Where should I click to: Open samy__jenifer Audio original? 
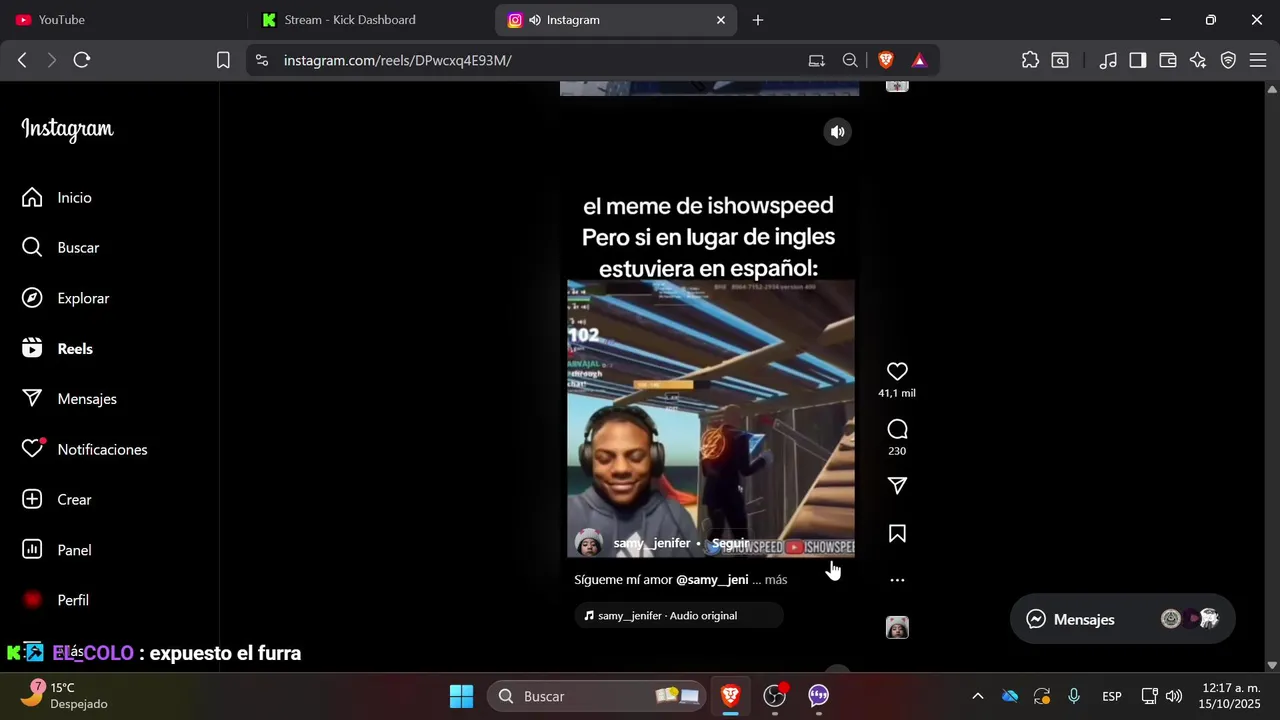(x=679, y=616)
